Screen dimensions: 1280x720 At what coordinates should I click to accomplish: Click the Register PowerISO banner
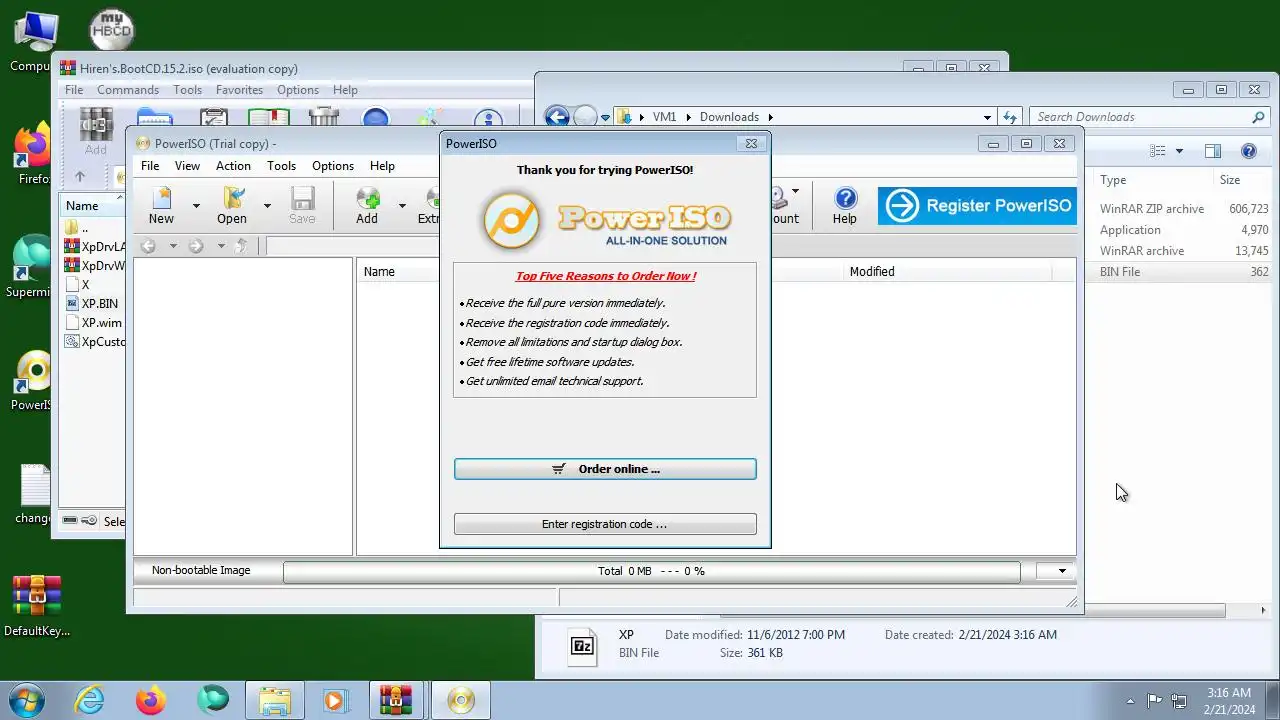click(977, 206)
